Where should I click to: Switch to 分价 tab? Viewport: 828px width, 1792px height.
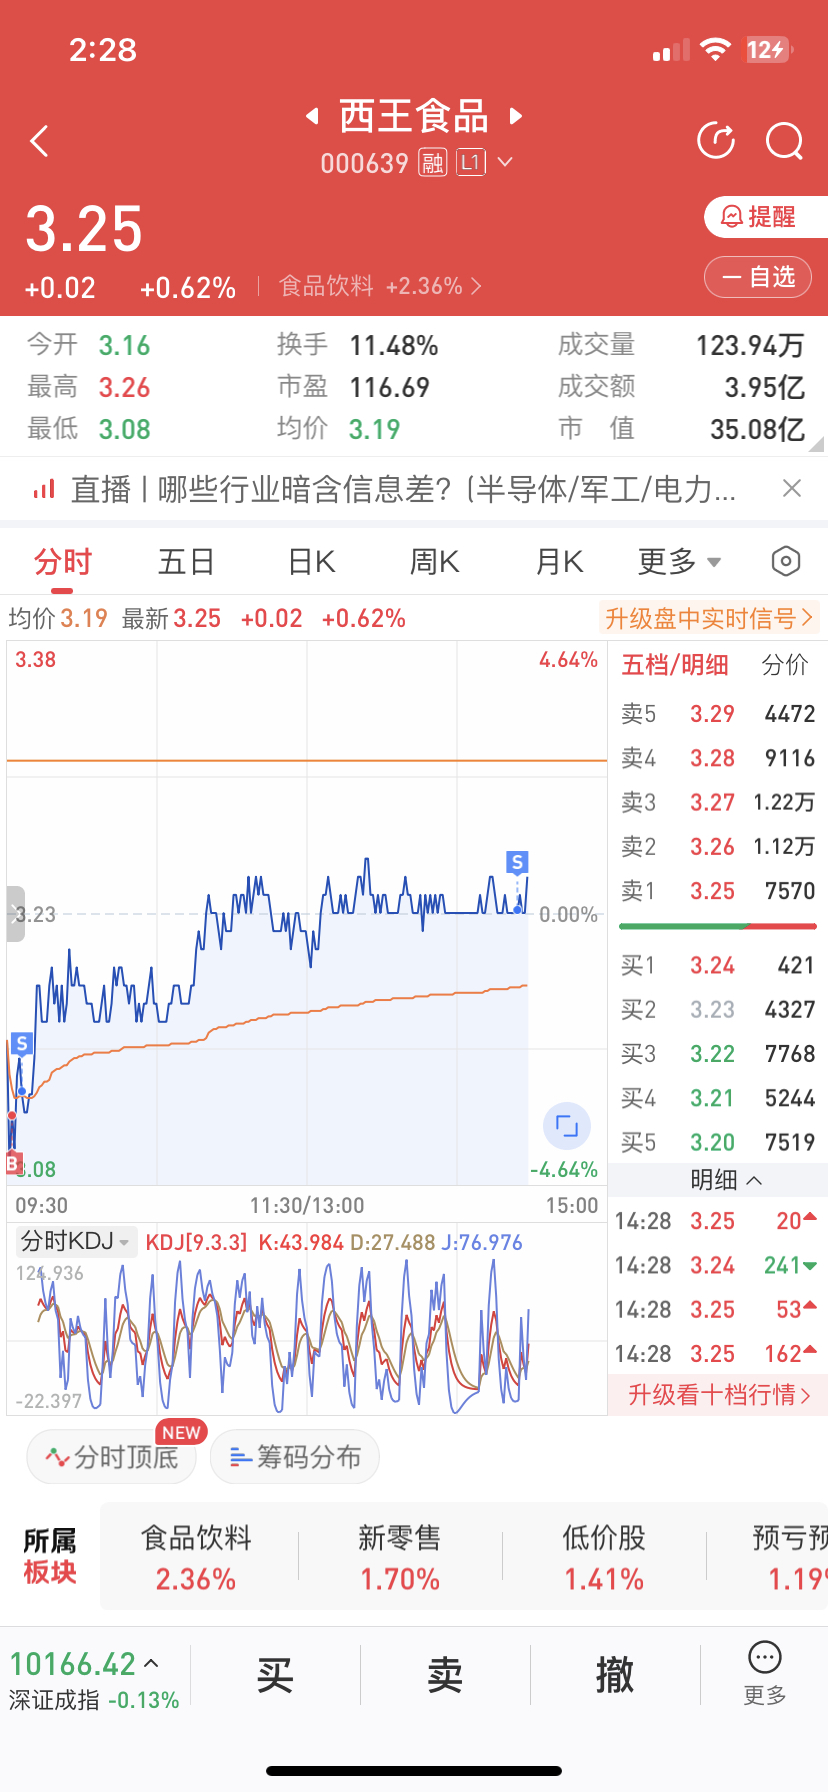click(784, 665)
